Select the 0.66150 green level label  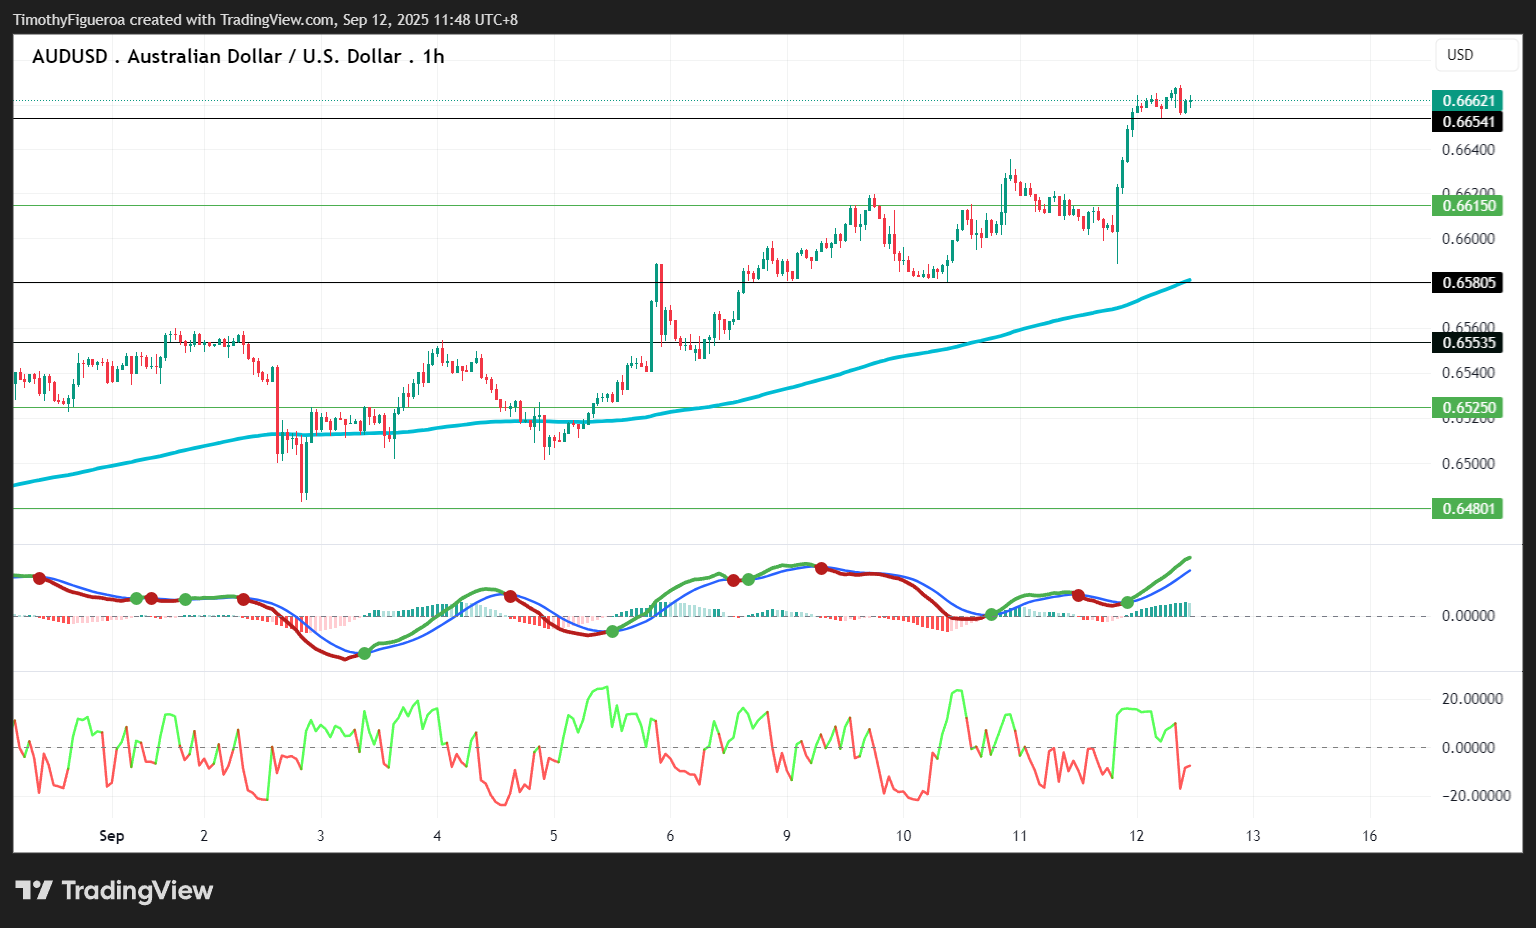click(1468, 206)
